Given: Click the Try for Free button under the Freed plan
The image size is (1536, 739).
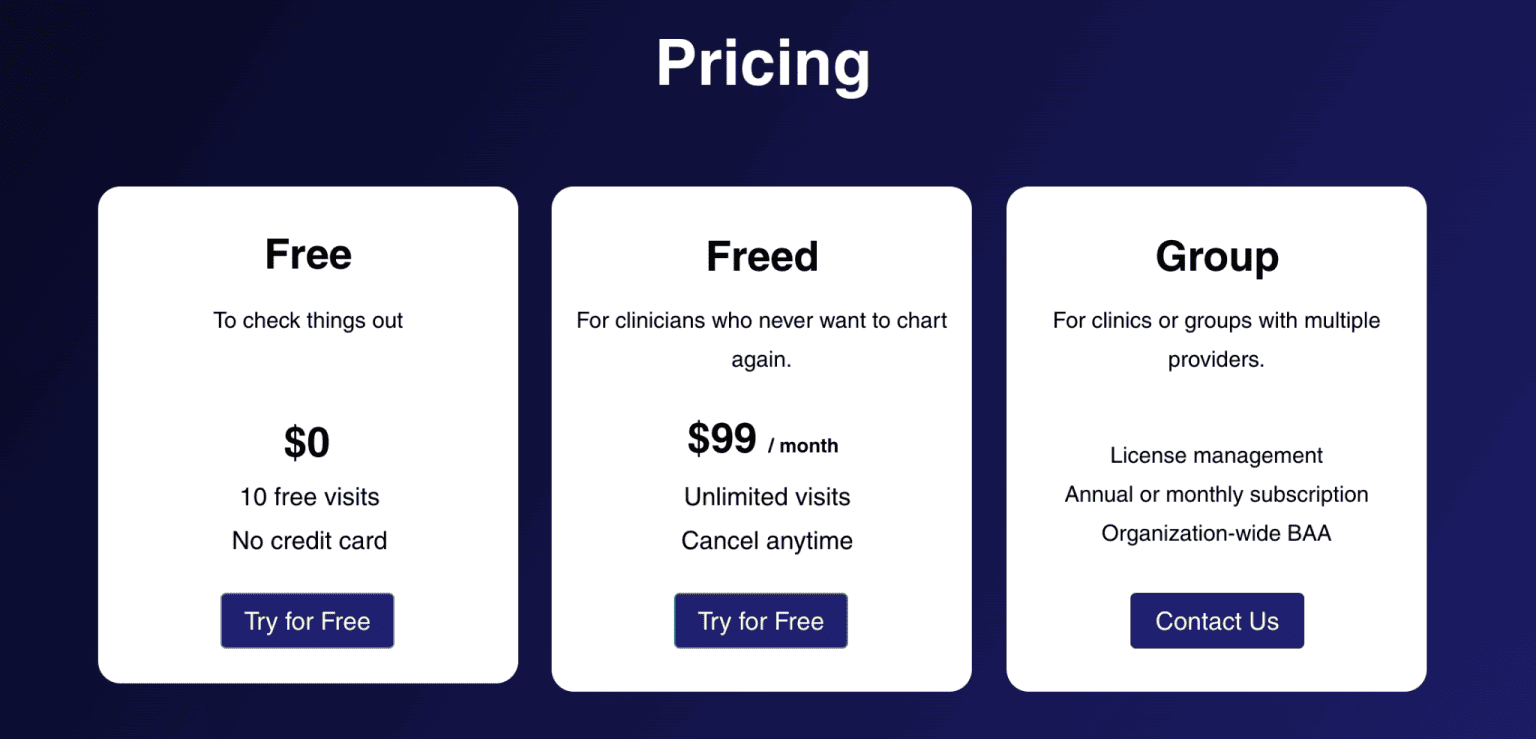Looking at the screenshot, I should 760,621.
